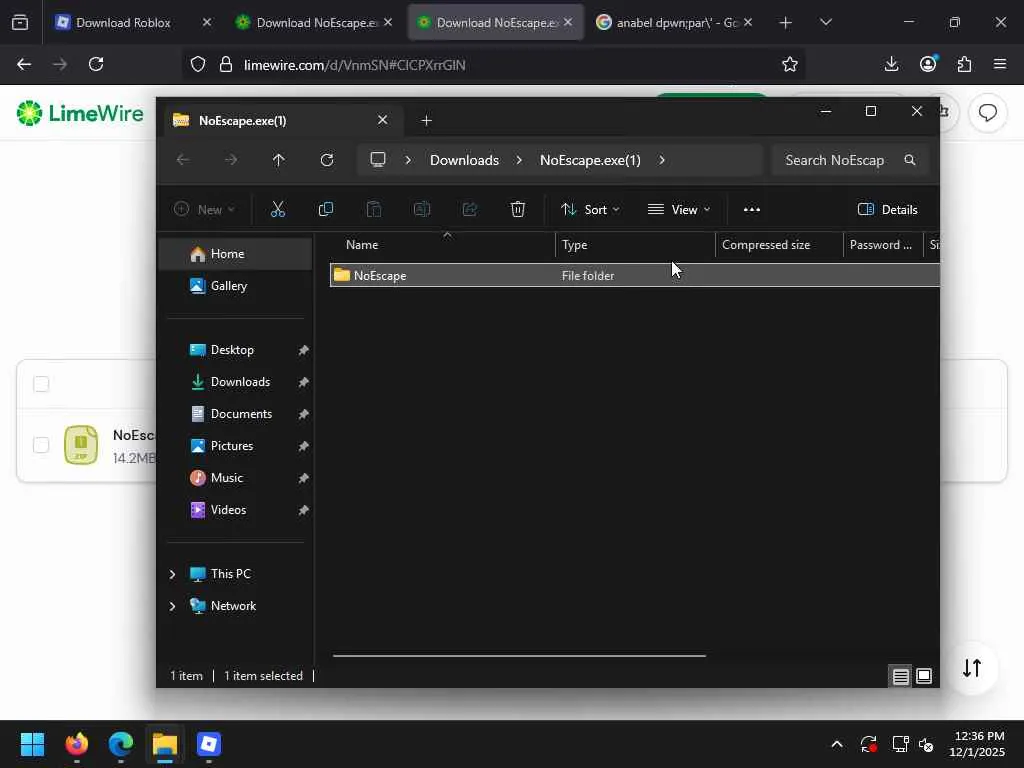Image resolution: width=1024 pixels, height=768 pixels.
Task: Expand the This PC tree node
Action: (x=172, y=574)
